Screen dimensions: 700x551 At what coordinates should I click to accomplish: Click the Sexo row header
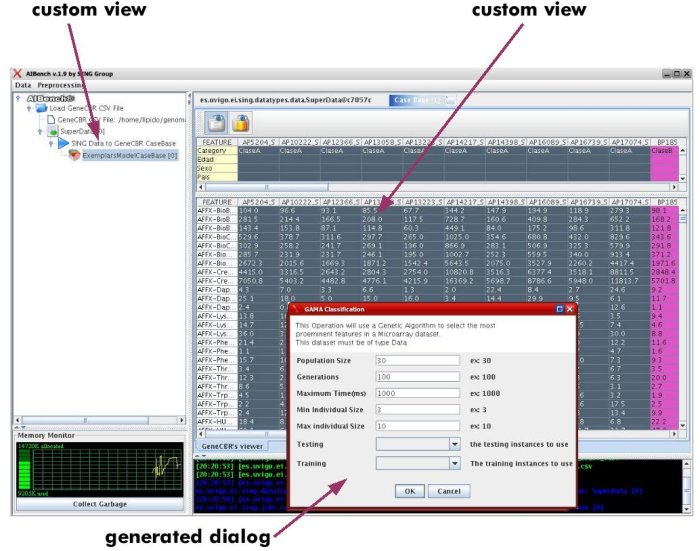point(217,168)
